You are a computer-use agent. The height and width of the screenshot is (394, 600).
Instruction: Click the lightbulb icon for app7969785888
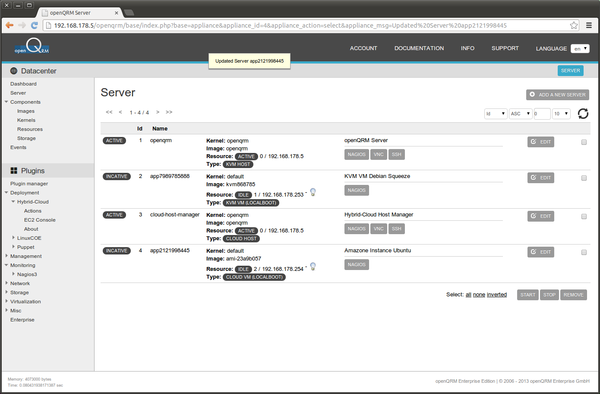click(313, 192)
